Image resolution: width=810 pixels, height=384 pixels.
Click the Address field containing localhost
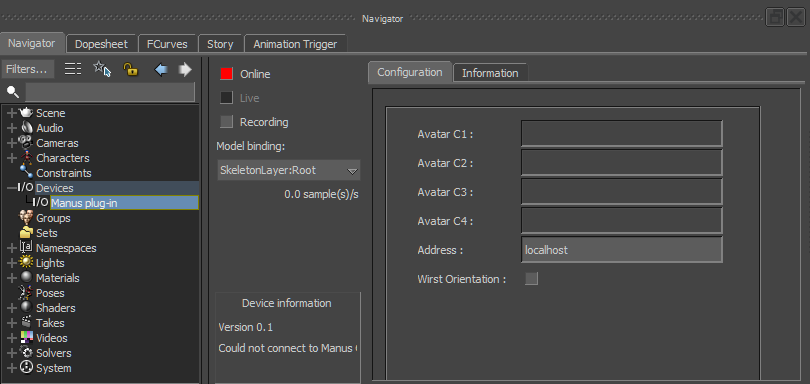click(x=621, y=250)
